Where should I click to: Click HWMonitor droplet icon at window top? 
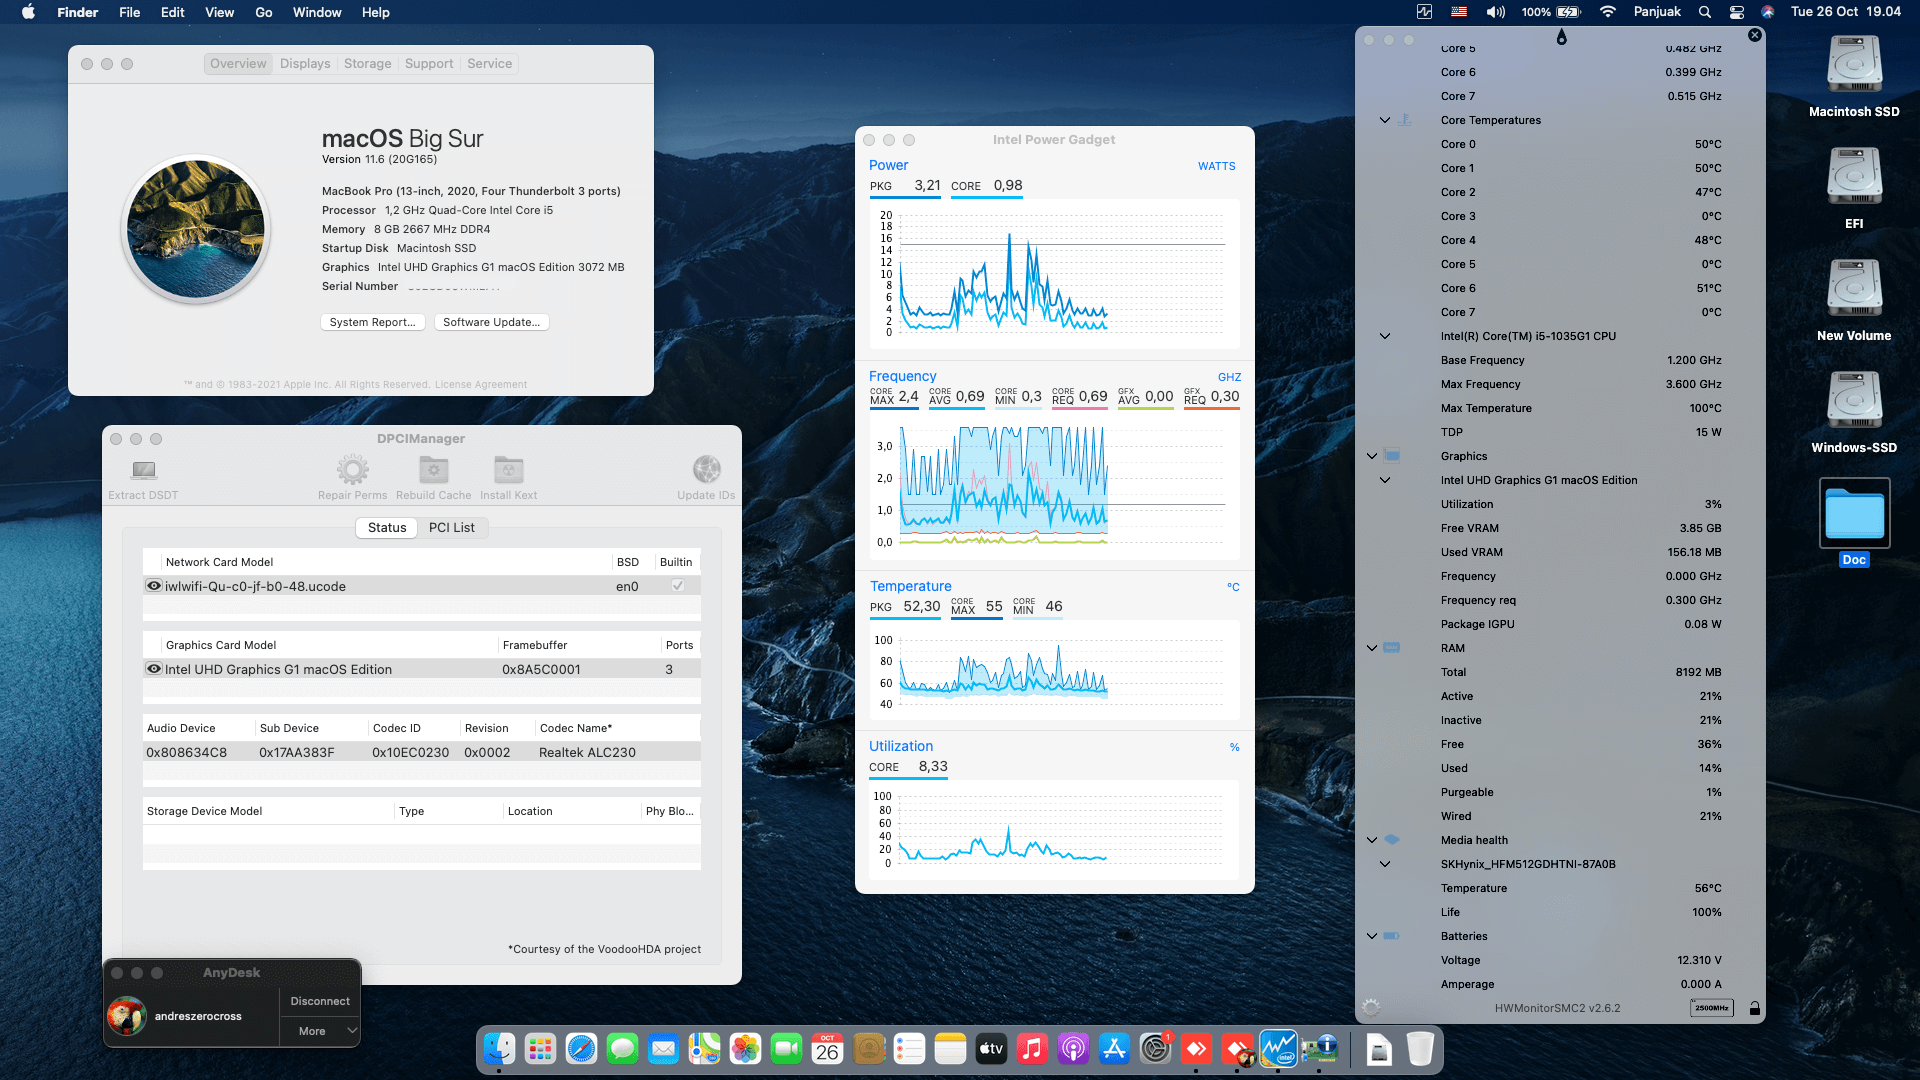tap(1561, 37)
